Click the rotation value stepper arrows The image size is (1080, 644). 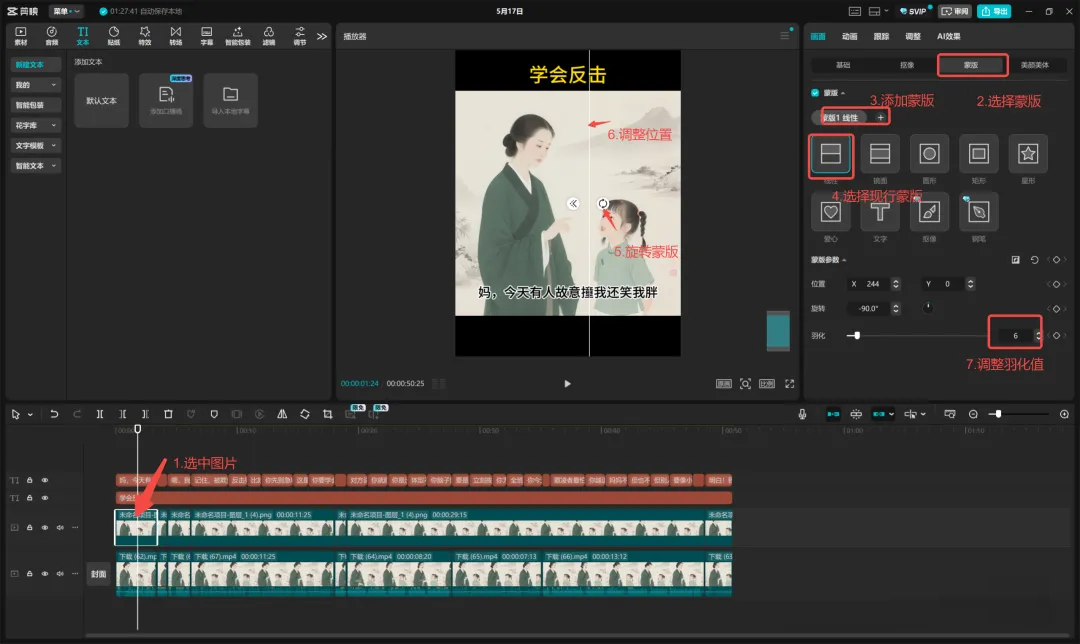tap(895, 309)
